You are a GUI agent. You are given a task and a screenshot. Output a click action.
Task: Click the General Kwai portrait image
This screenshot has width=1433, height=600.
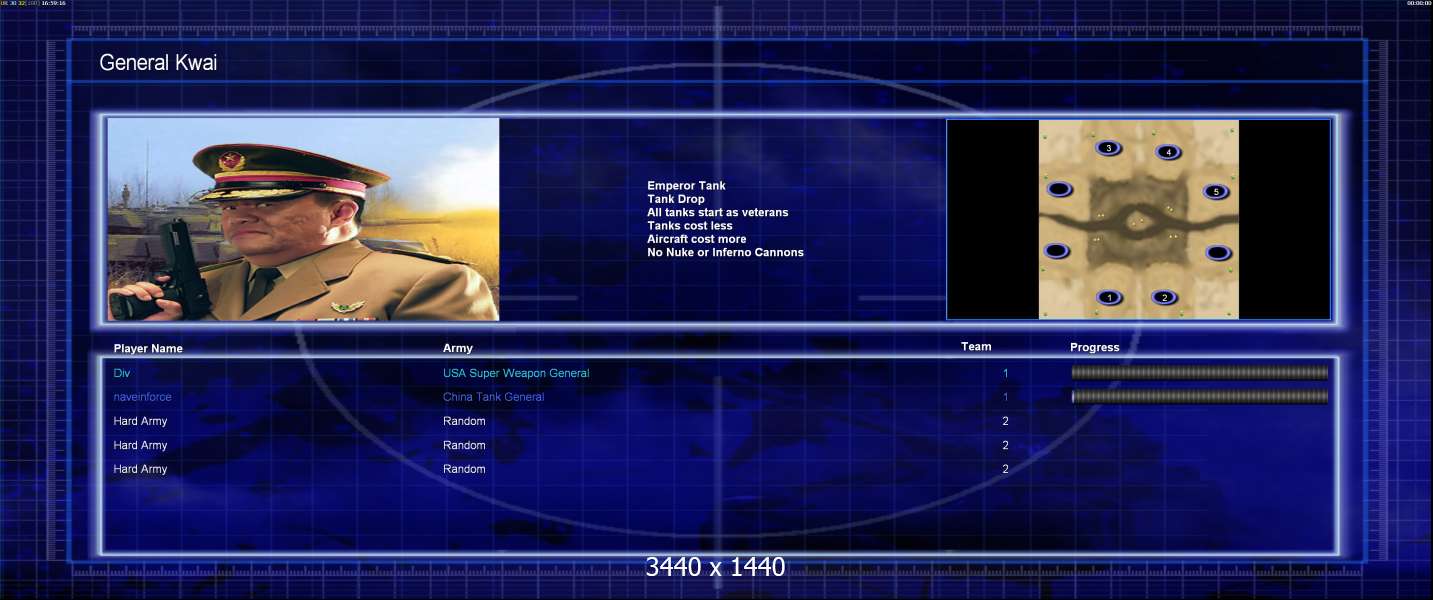click(303, 219)
